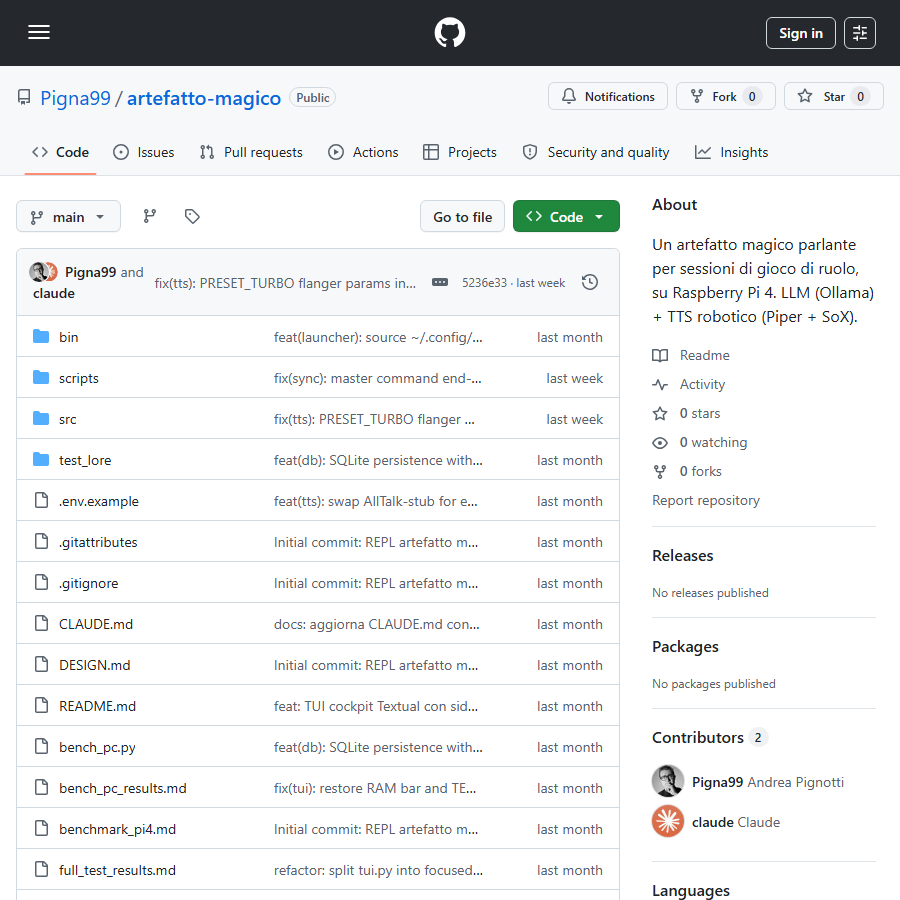Open commit 'docs: aggiorna CLAUDE.md con...'

pyautogui.click(x=377, y=624)
